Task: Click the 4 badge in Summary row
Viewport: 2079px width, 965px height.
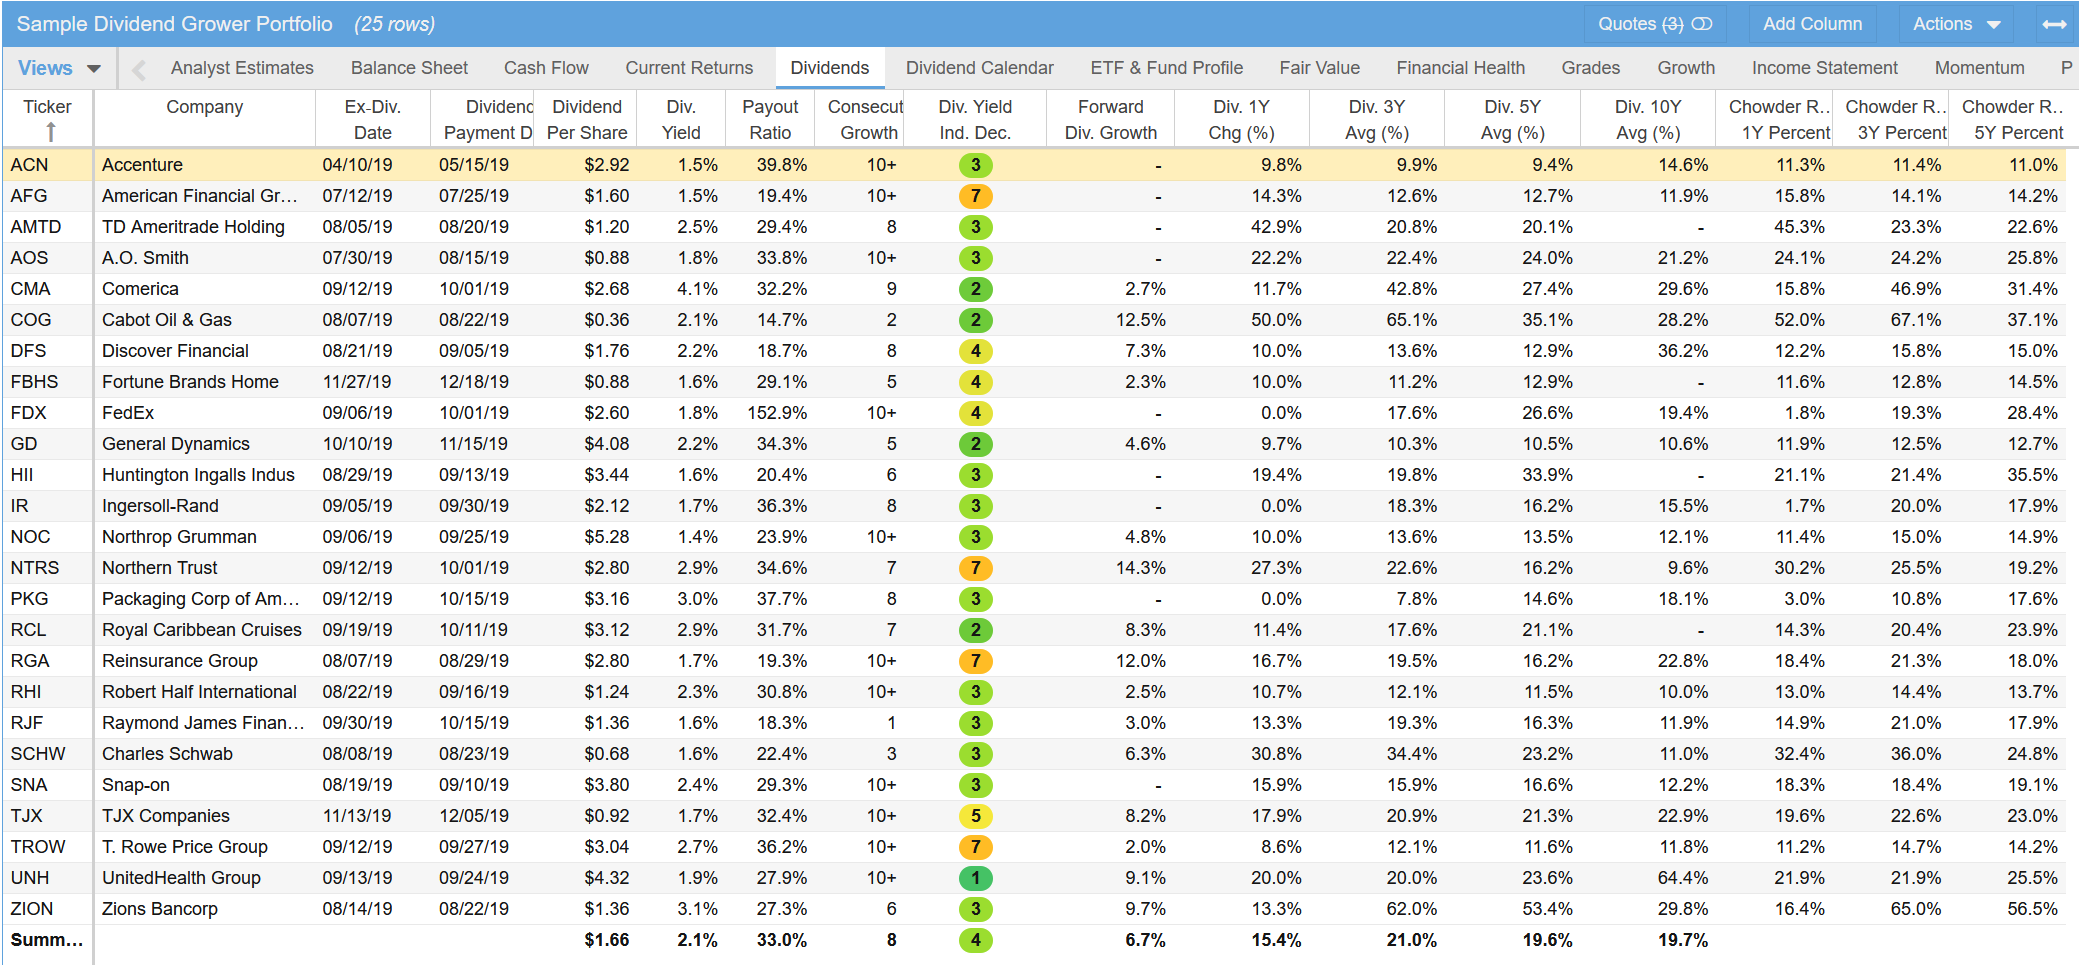Action: [x=975, y=940]
